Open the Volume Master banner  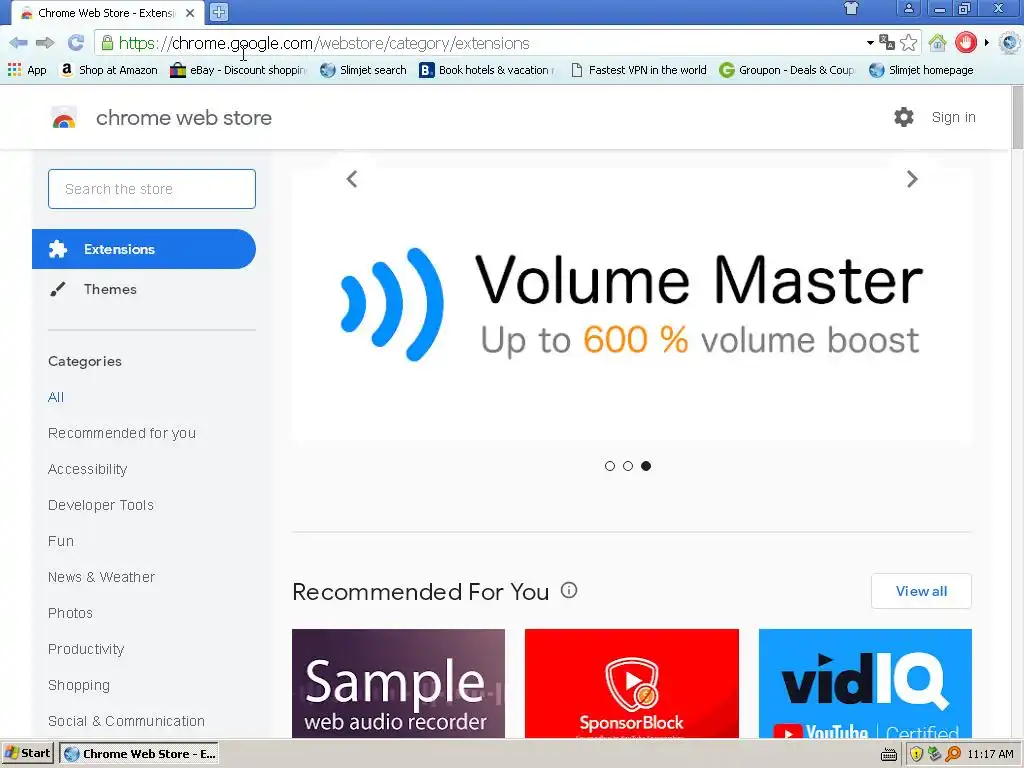632,304
